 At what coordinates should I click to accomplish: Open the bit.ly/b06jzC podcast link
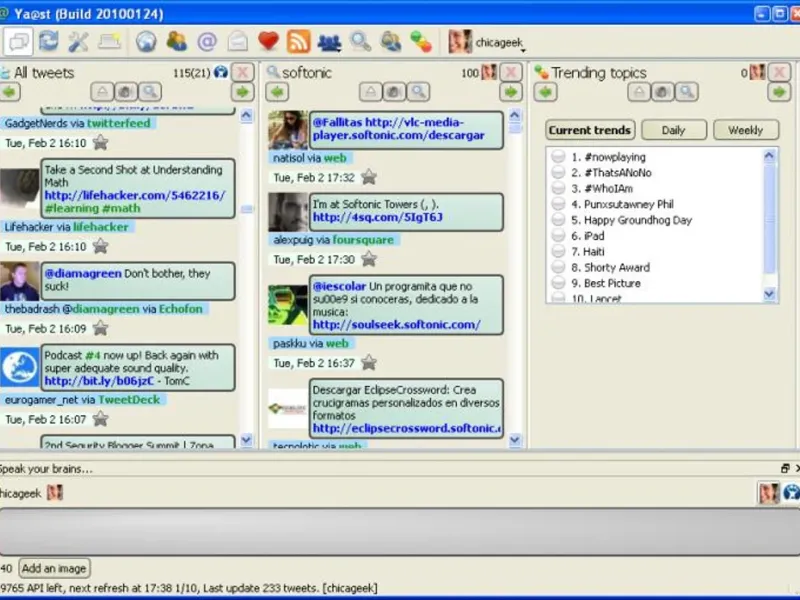99,381
